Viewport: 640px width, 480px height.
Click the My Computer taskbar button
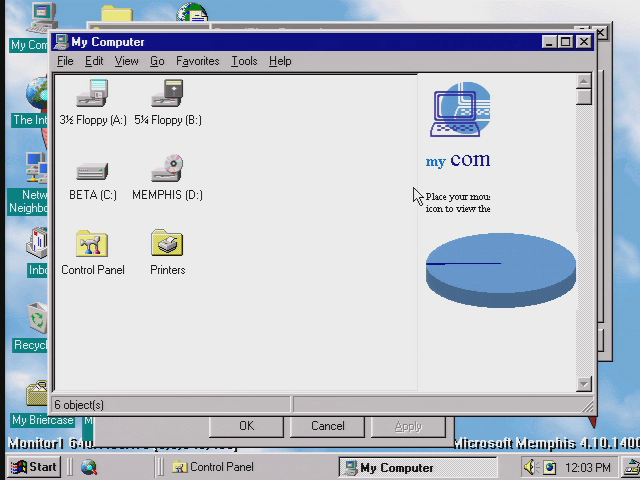(417, 467)
